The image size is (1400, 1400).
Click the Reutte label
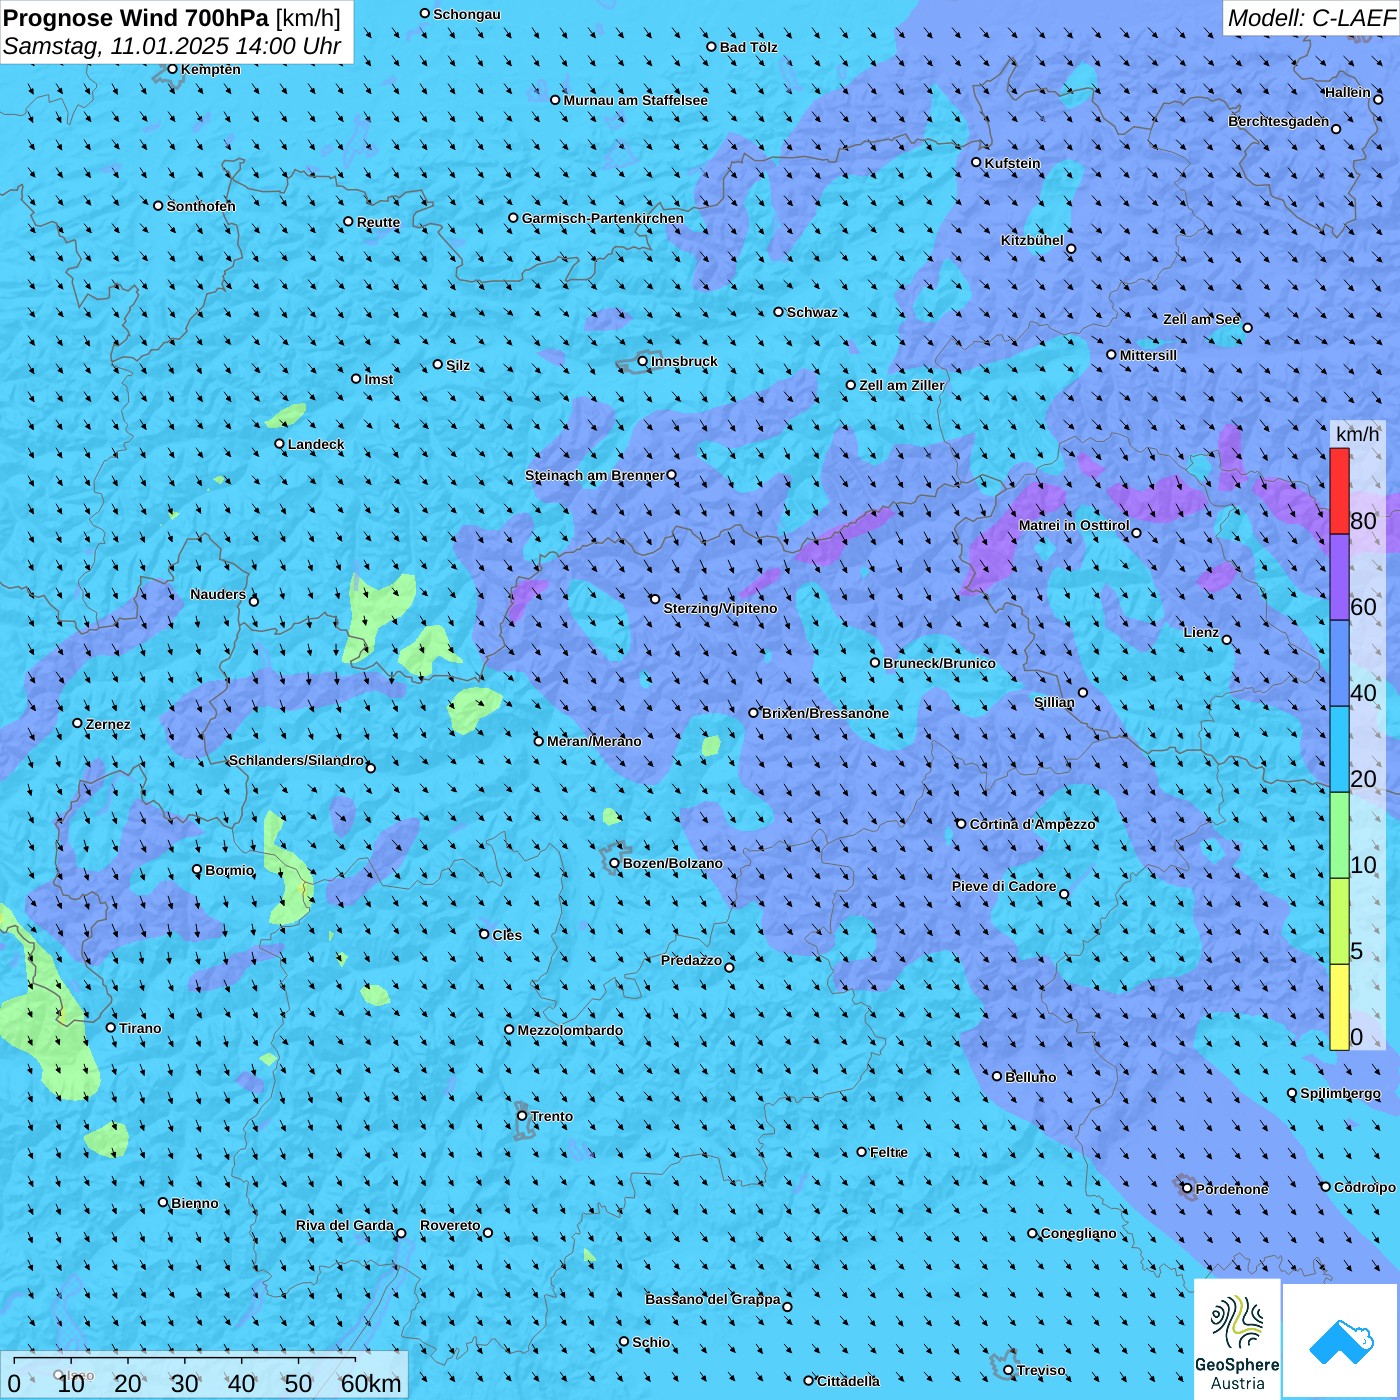[x=378, y=222]
